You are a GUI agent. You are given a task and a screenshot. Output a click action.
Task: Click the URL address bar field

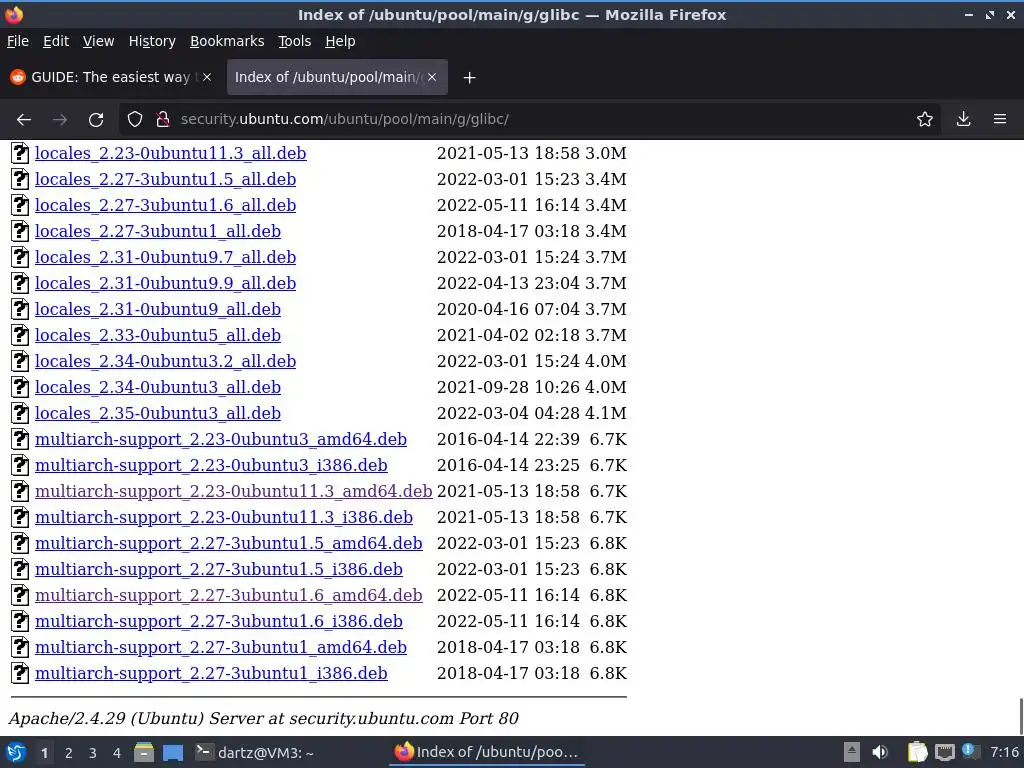(530, 120)
